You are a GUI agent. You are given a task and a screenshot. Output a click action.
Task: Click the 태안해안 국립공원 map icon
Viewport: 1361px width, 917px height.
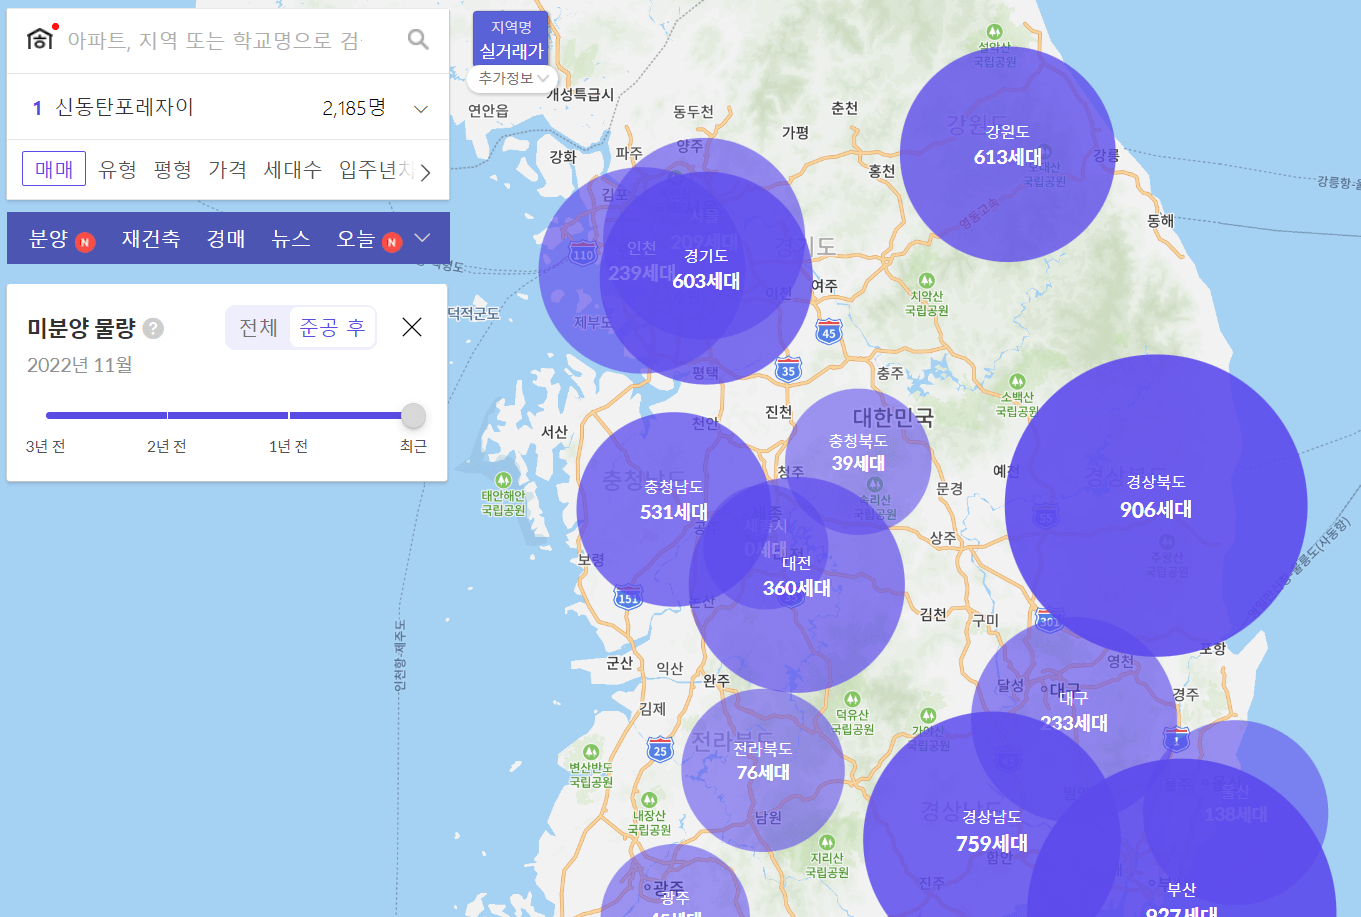click(503, 480)
